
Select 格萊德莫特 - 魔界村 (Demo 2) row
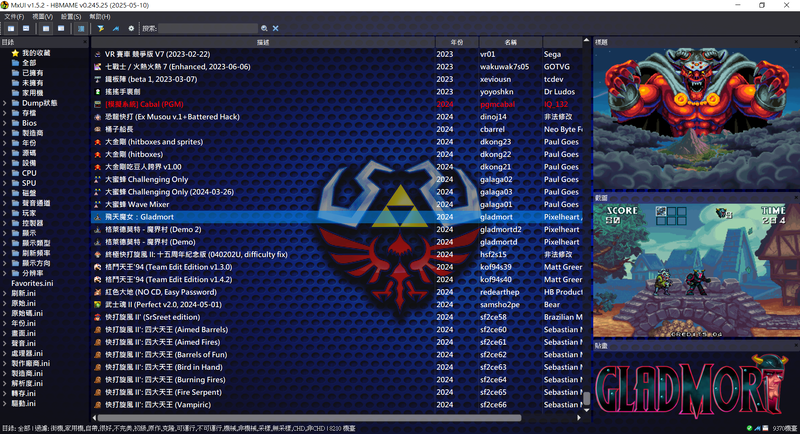pyautogui.click(x=337, y=229)
